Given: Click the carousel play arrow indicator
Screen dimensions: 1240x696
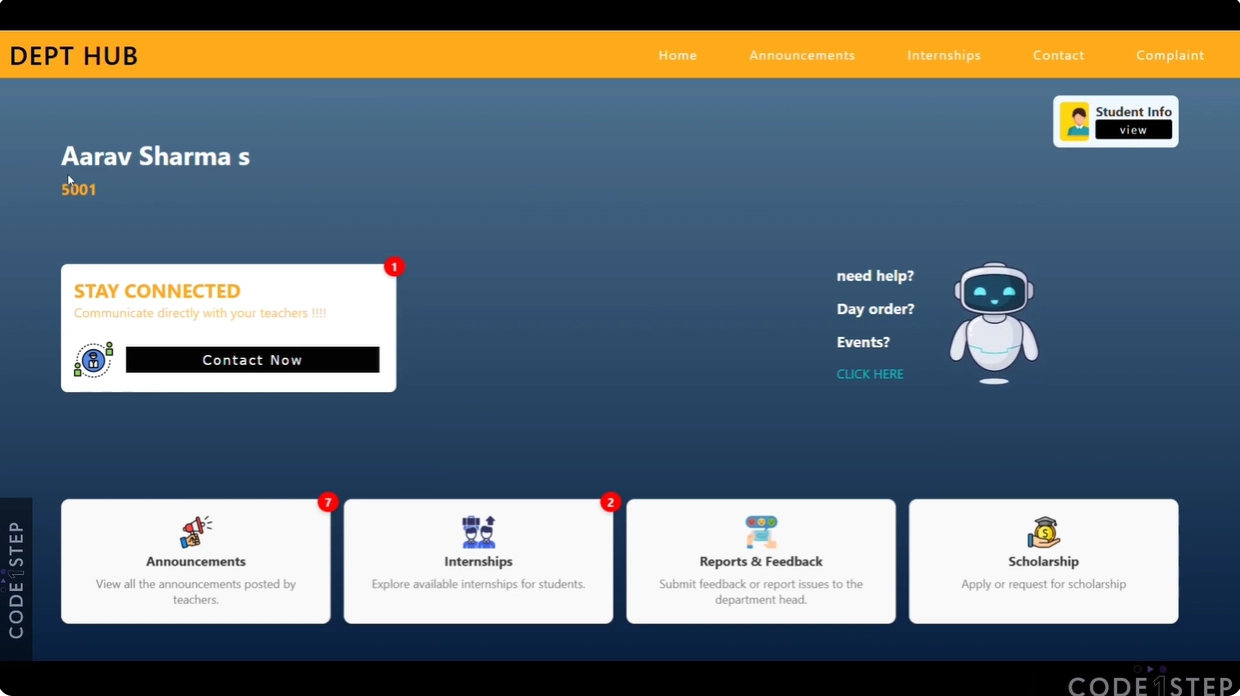Looking at the screenshot, I should pos(1150,669).
